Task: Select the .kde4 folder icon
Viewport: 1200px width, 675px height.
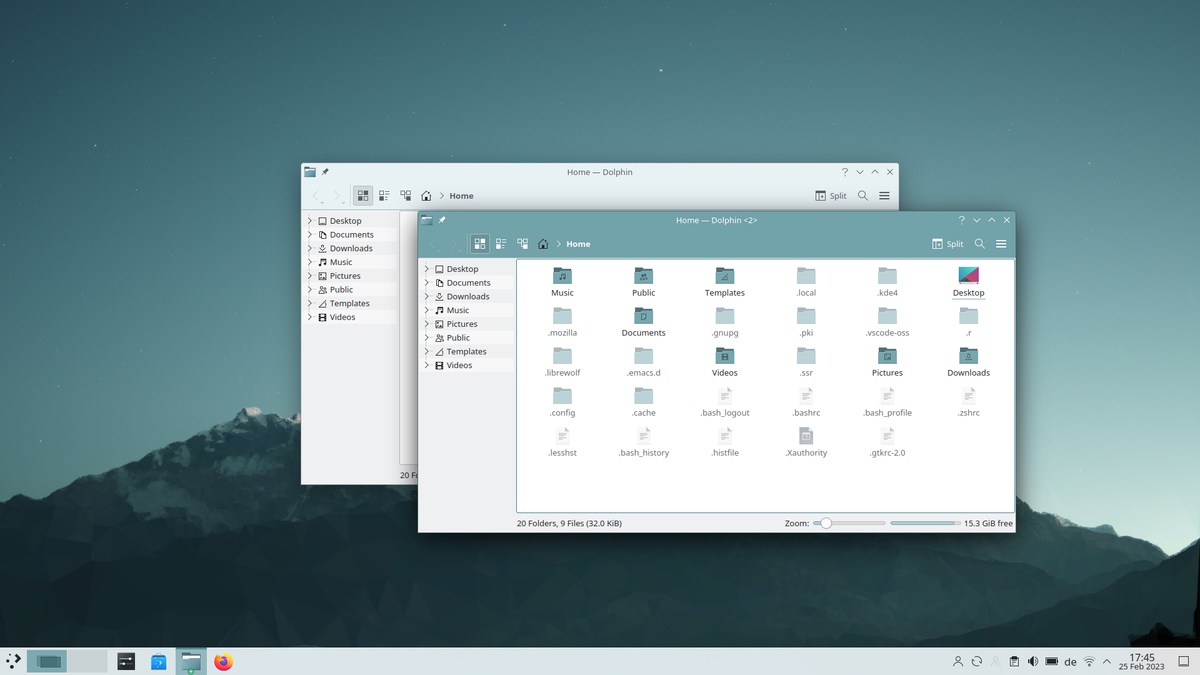Action: tap(887, 275)
